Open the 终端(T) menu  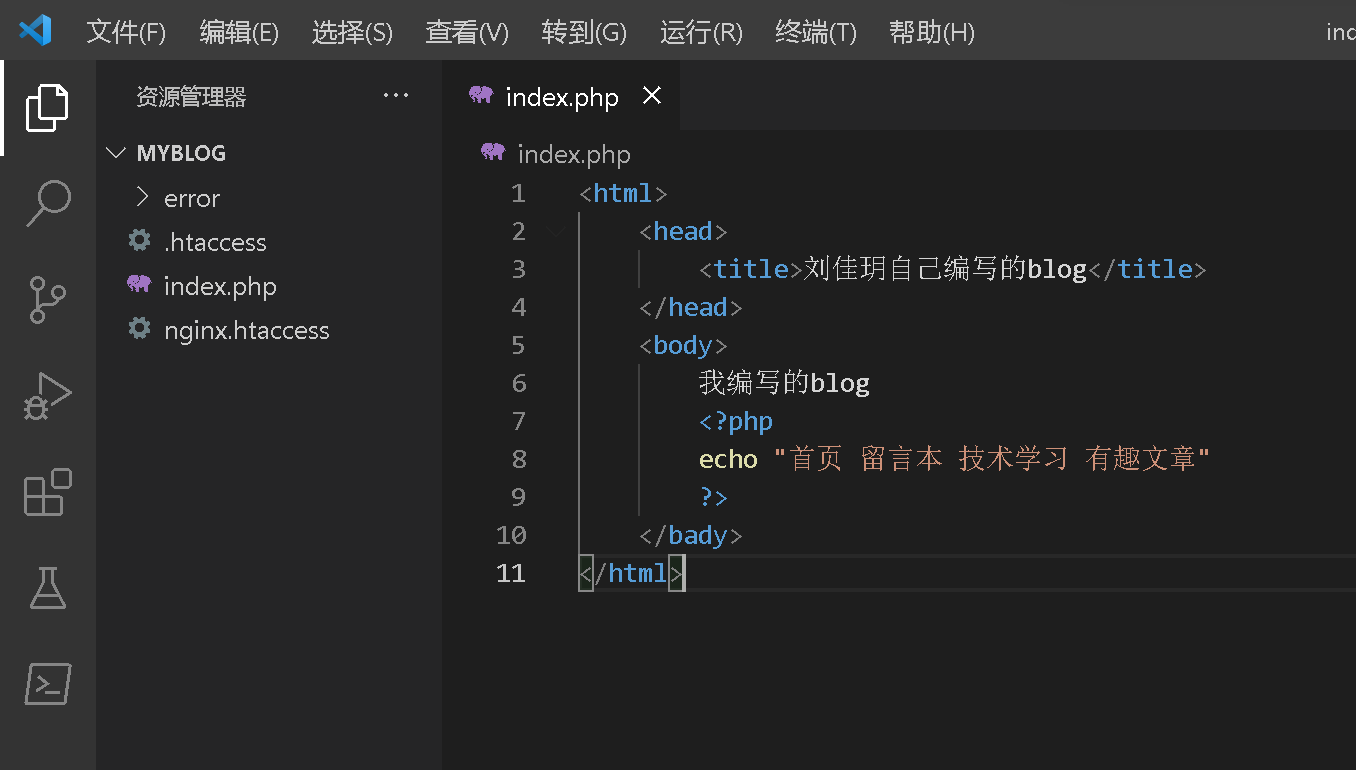[816, 32]
